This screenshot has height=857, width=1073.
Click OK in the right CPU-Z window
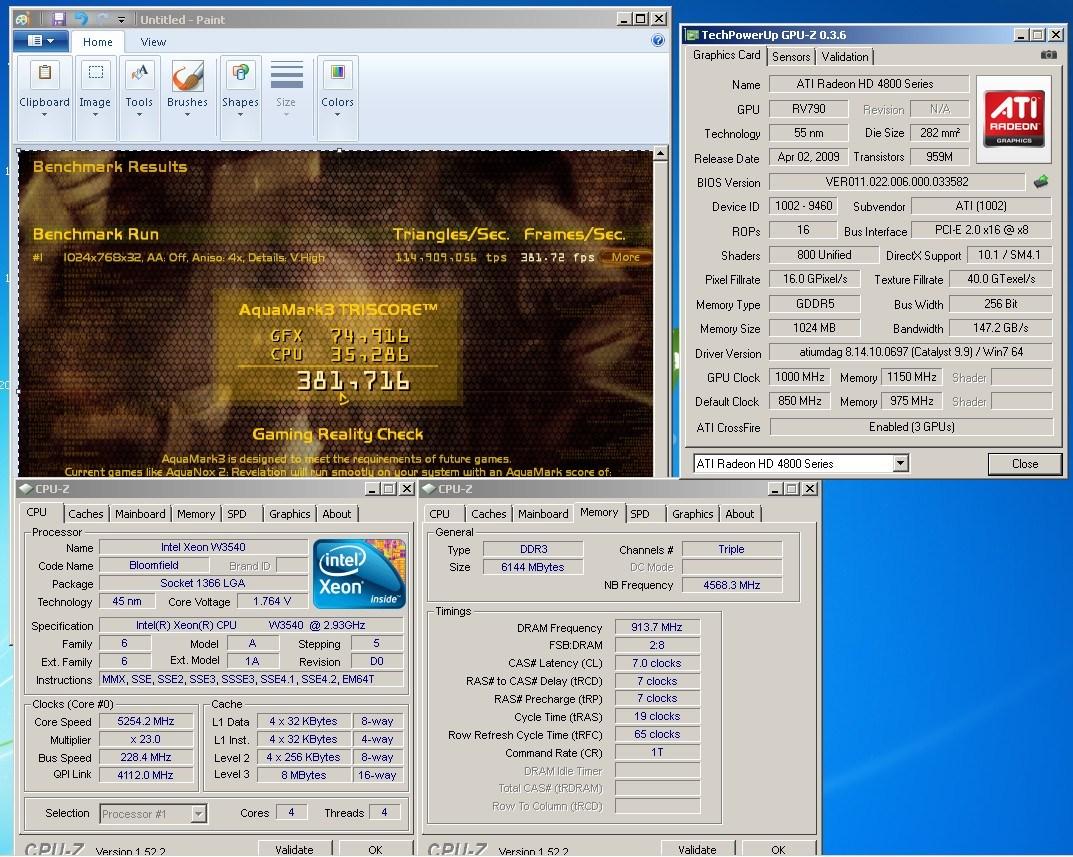tap(778, 849)
